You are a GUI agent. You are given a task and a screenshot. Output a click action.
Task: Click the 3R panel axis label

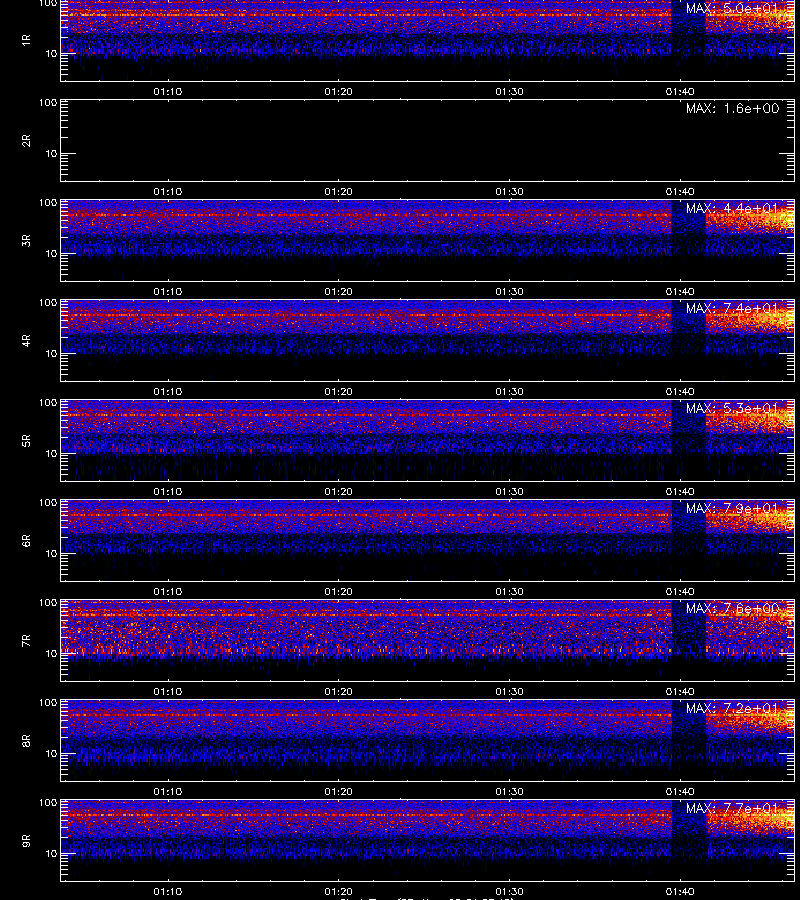click(26, 240)
